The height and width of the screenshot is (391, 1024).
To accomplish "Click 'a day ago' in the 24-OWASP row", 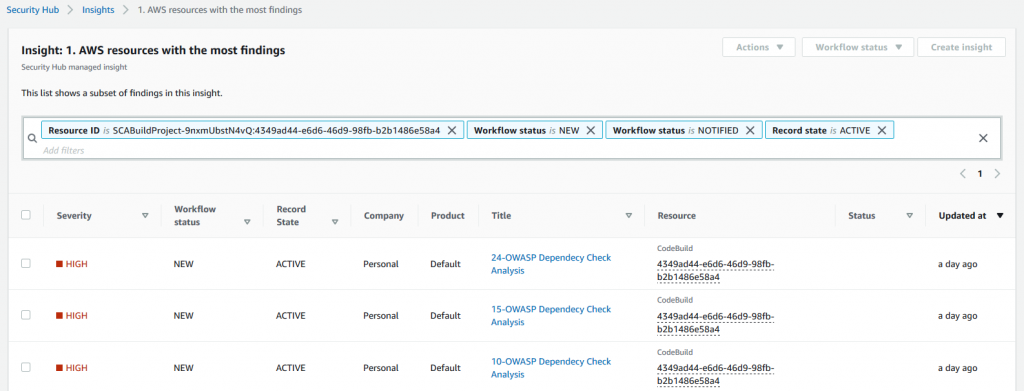I will tap(957, 264).
